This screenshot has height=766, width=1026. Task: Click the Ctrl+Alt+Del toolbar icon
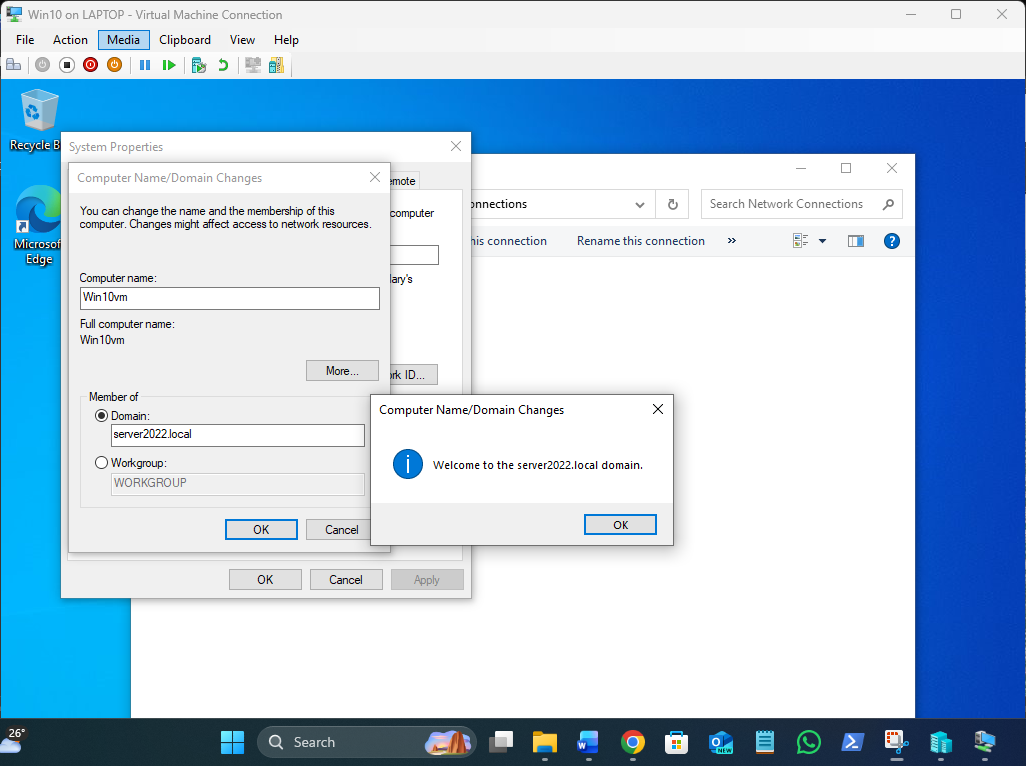[x=14, y=65]
